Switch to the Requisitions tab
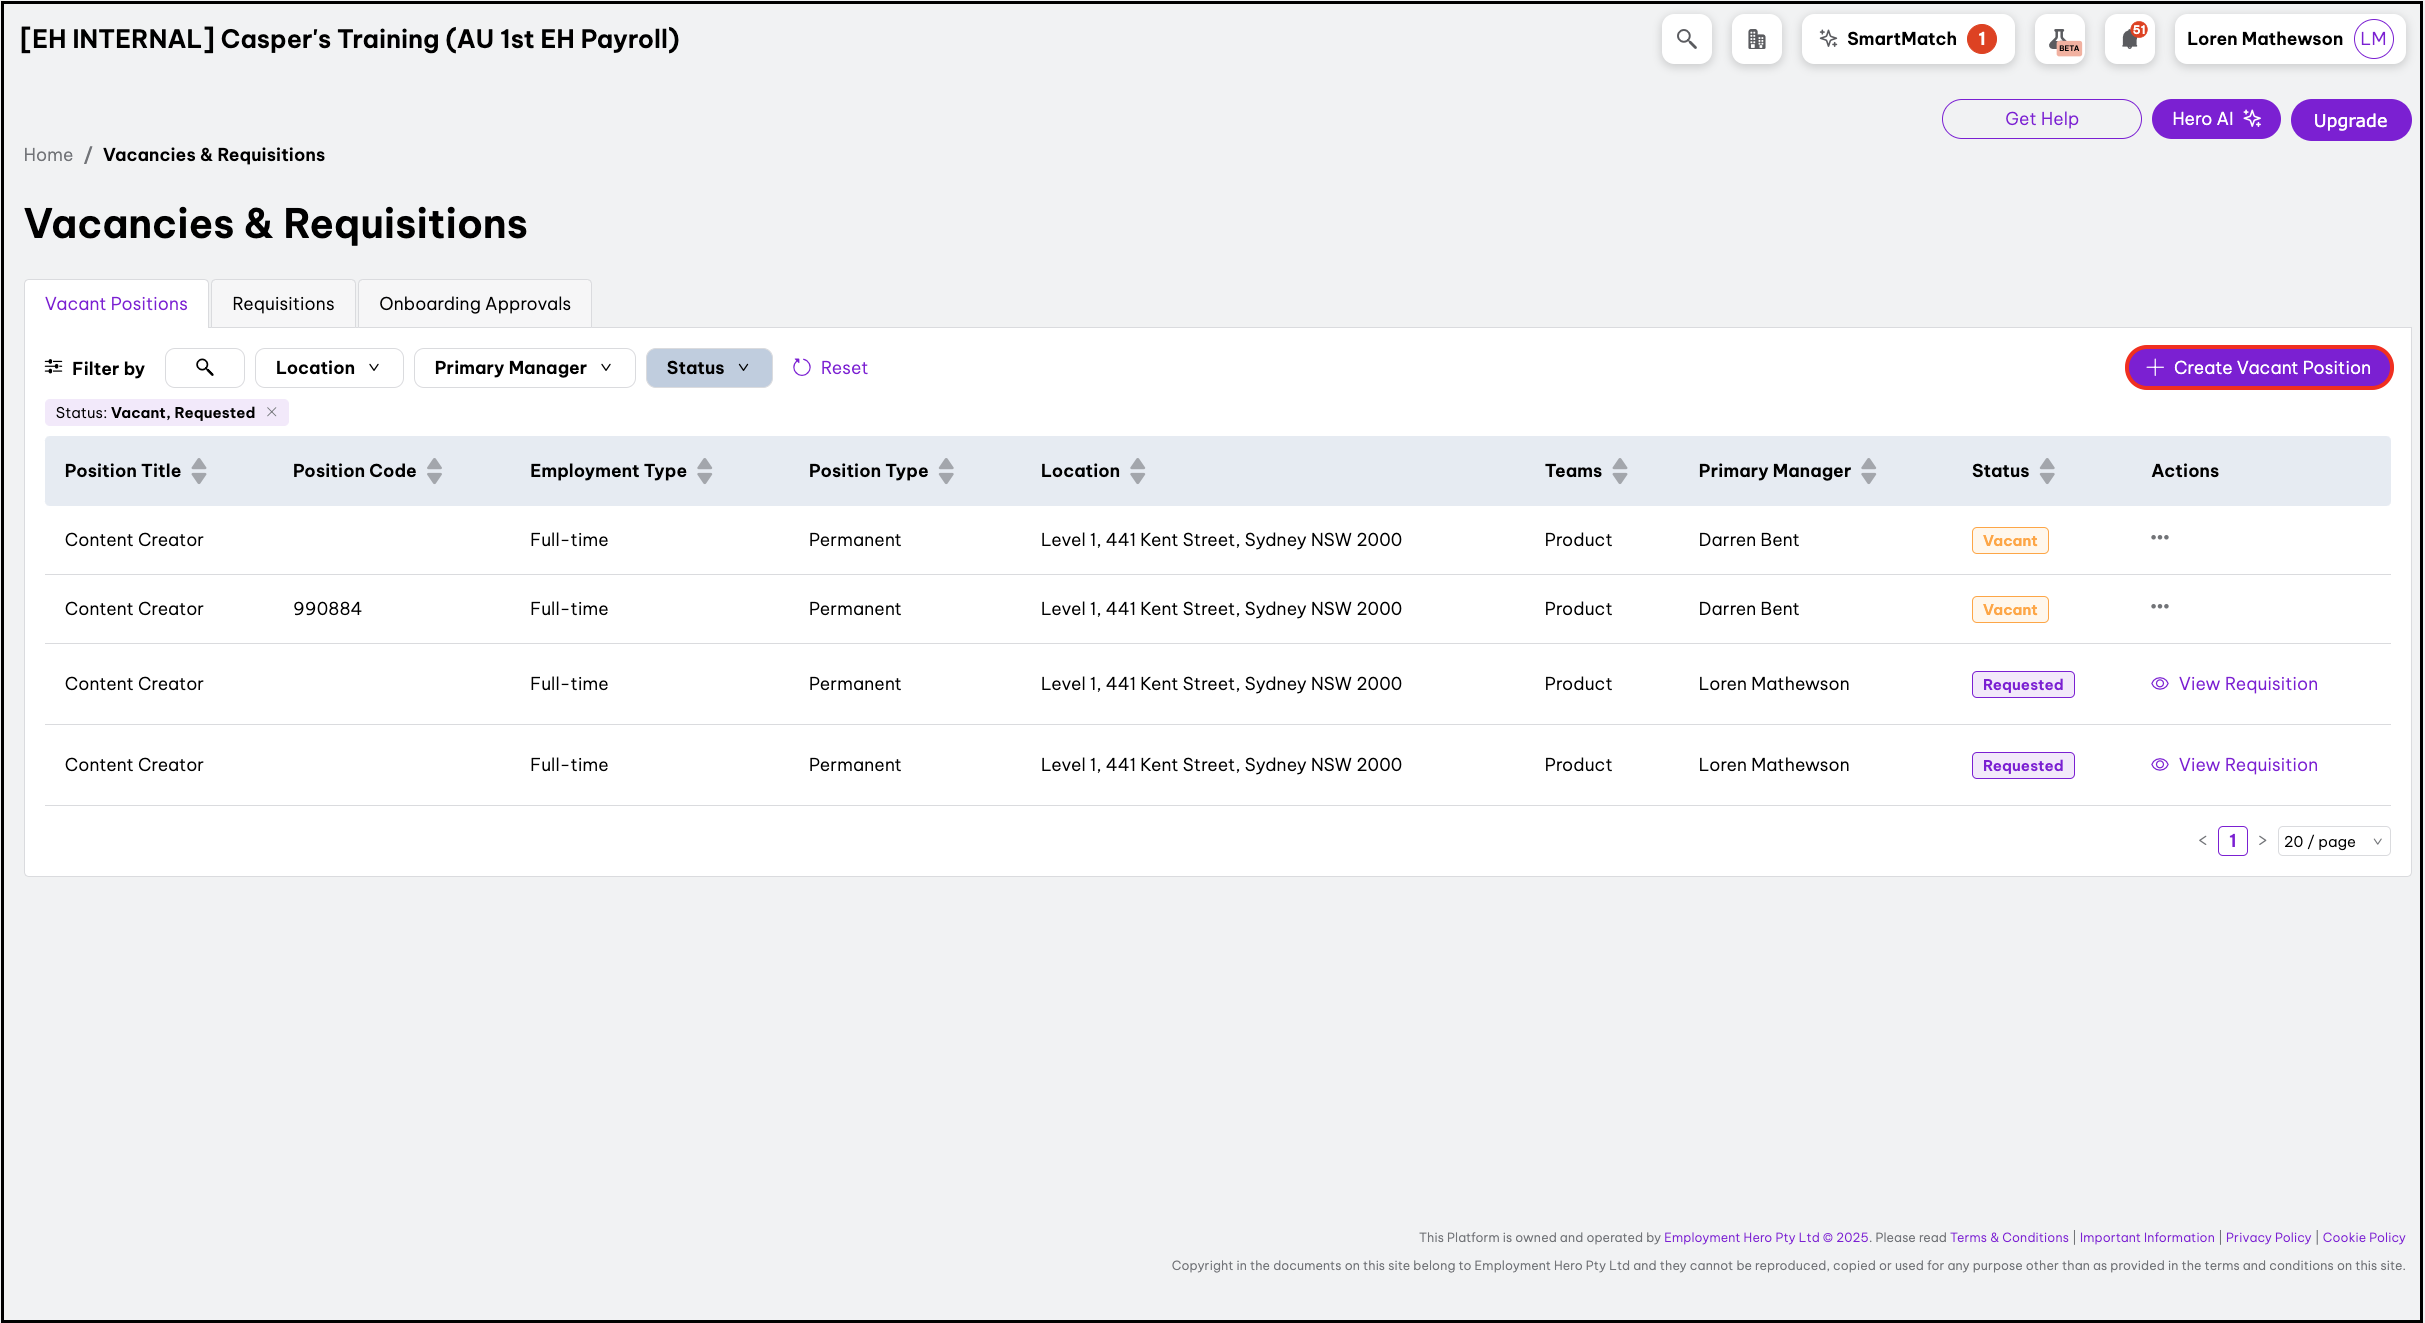This screenshot has width=2425, height=1323. coord(283,304)
